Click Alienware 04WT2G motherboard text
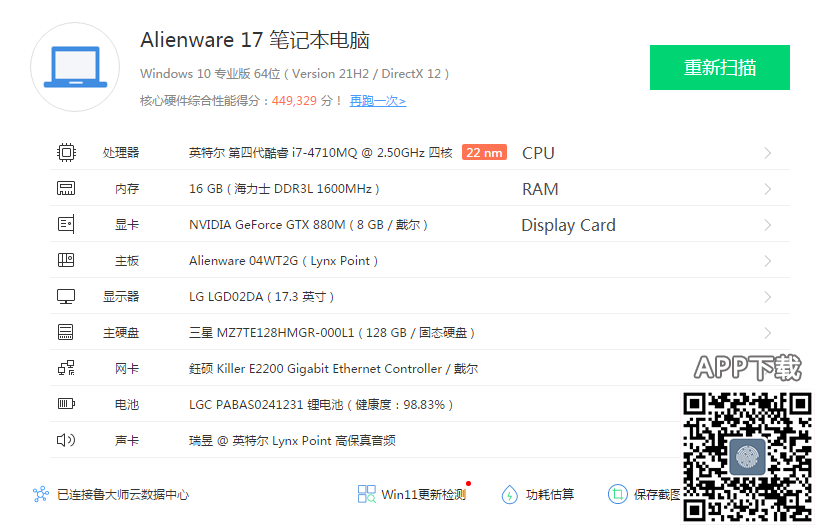 pyautogui.click(x=283, y=261)
